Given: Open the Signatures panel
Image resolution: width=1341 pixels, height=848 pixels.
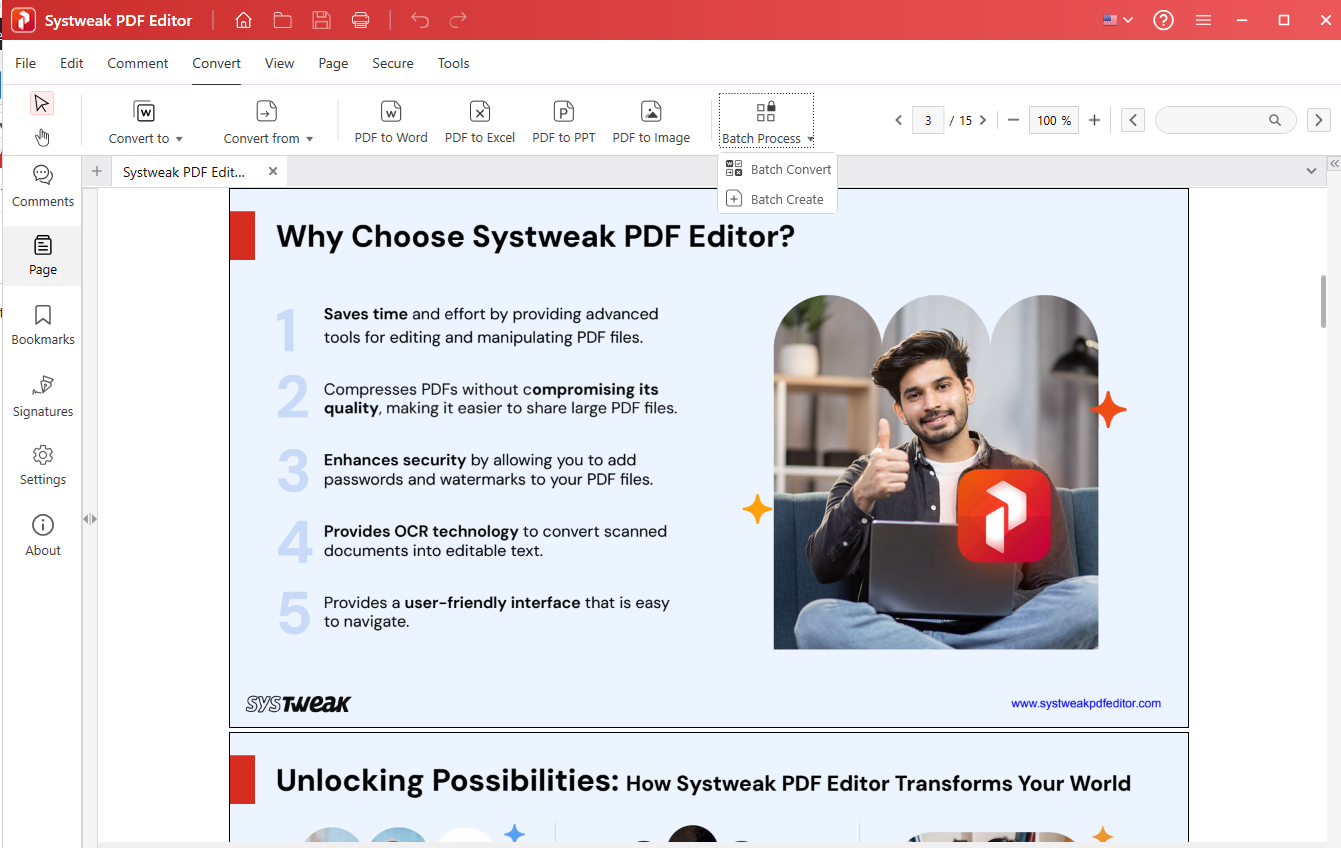Looking at the screenshot, I should [42, 395].
